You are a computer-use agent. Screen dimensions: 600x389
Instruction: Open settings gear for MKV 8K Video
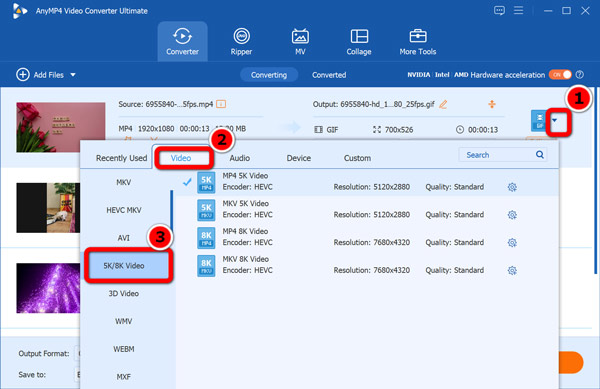512,270
